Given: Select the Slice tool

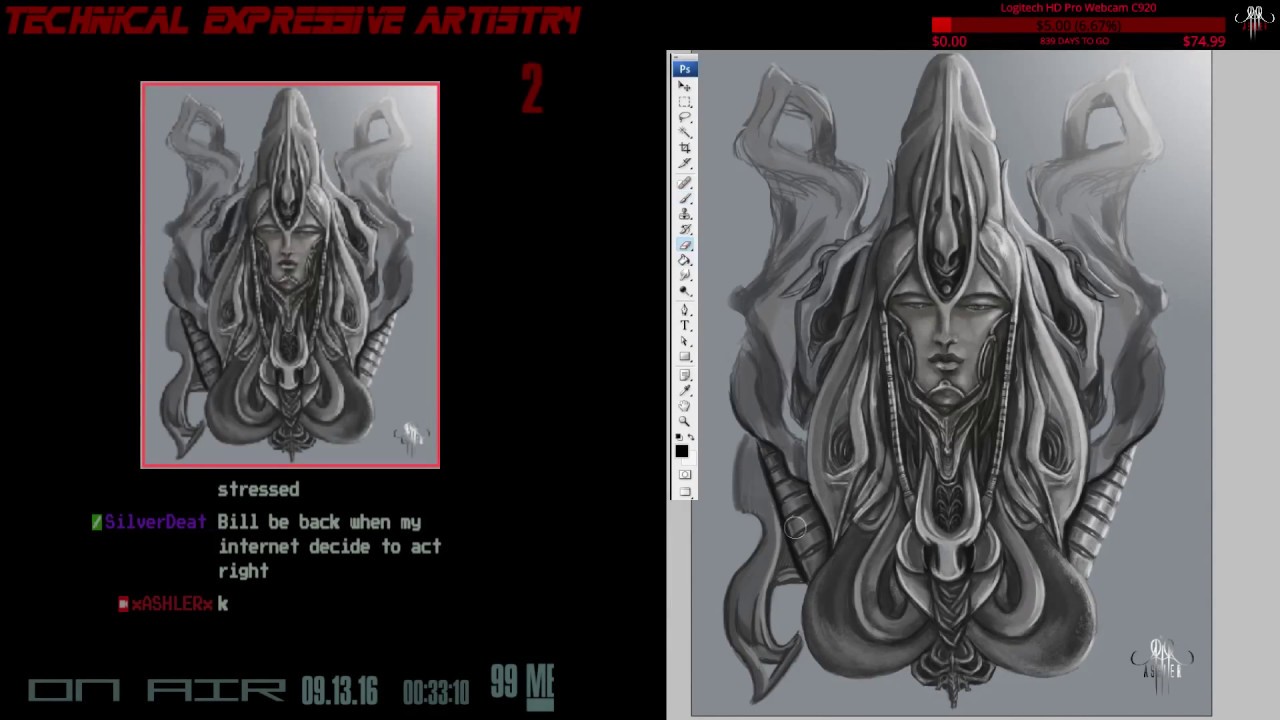Looking at the screenshot, I should point(685,163).
